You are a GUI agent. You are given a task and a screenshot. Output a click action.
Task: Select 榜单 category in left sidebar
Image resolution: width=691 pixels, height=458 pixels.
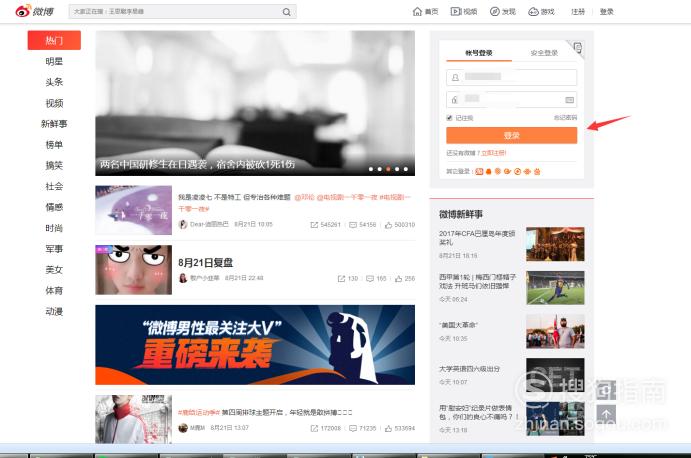tap(54, 145)
